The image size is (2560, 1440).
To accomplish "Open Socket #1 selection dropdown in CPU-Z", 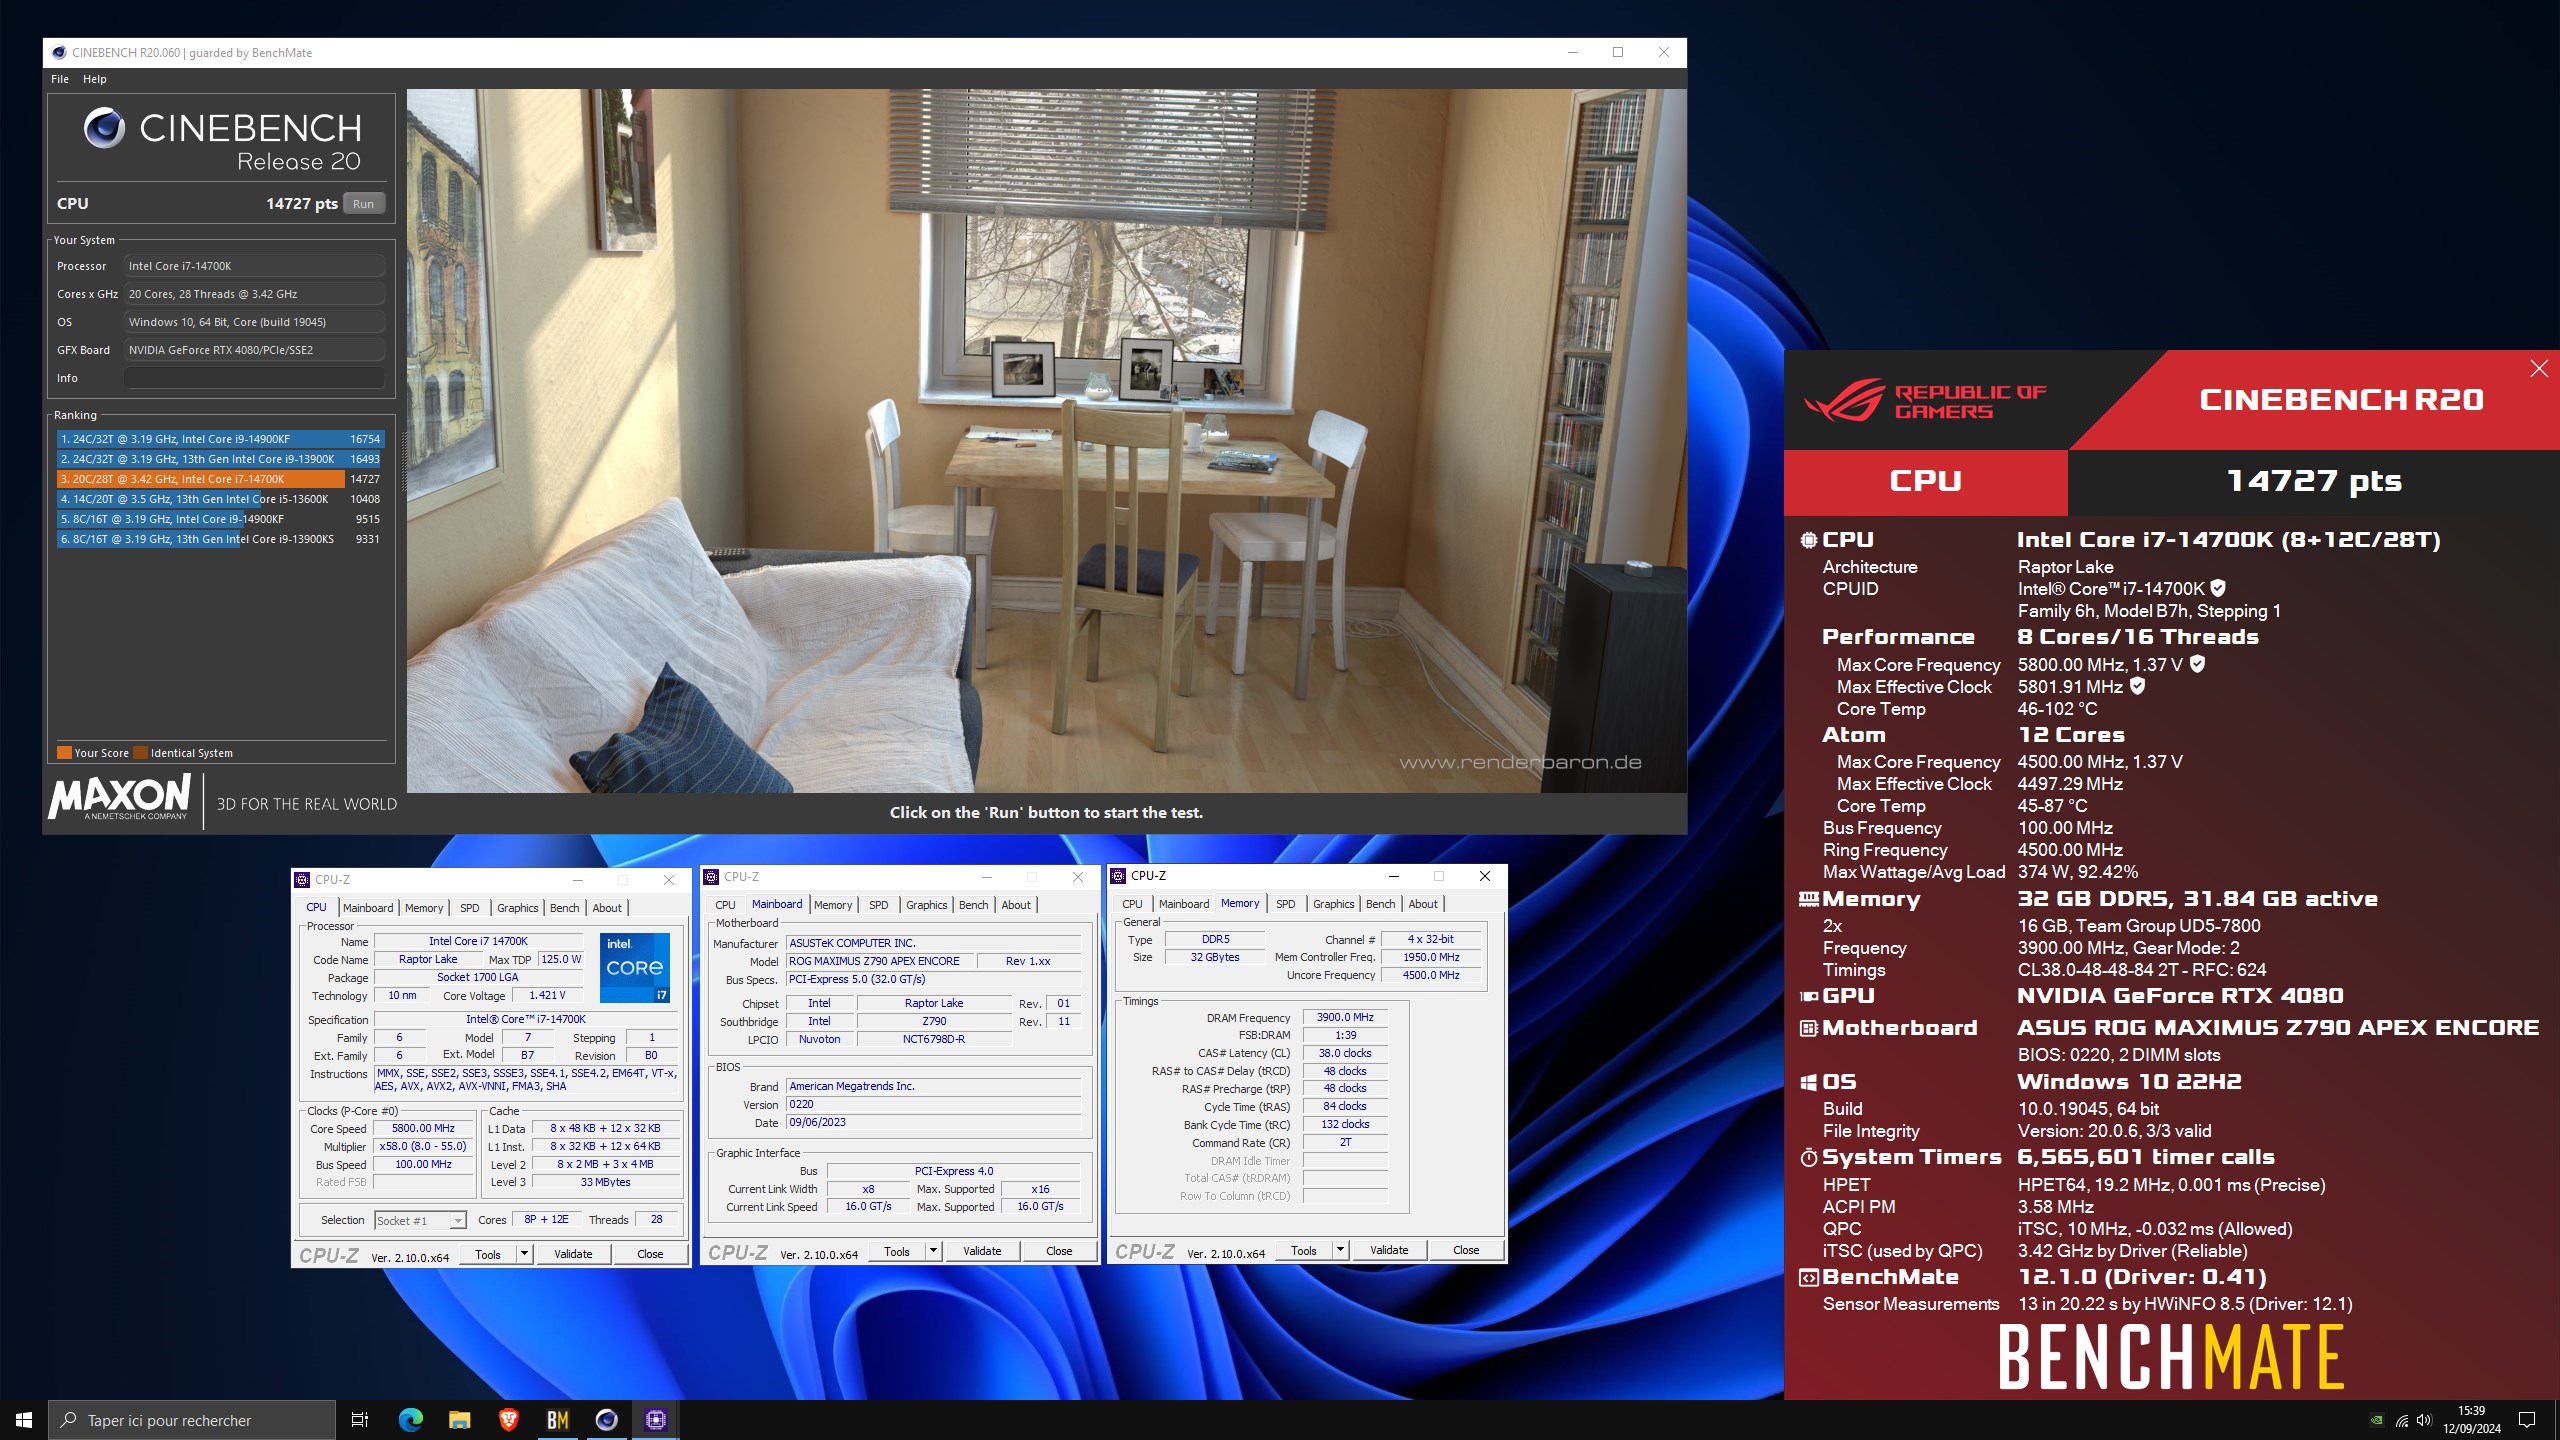I will pos(420,1220).
